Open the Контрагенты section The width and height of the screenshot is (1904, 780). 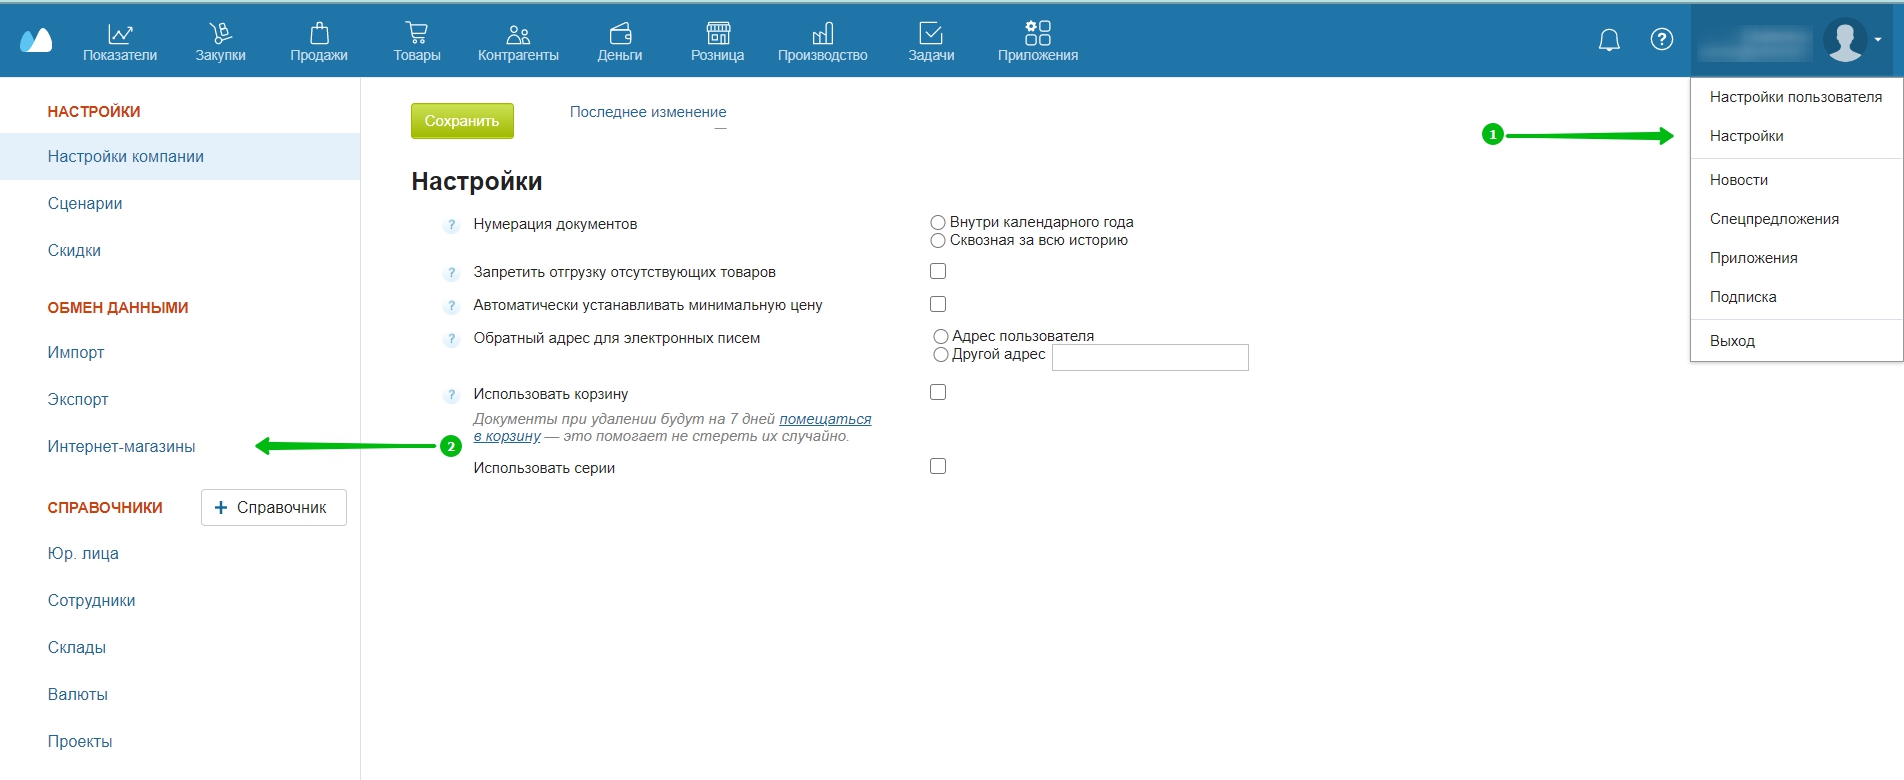[x=518, y=42]
